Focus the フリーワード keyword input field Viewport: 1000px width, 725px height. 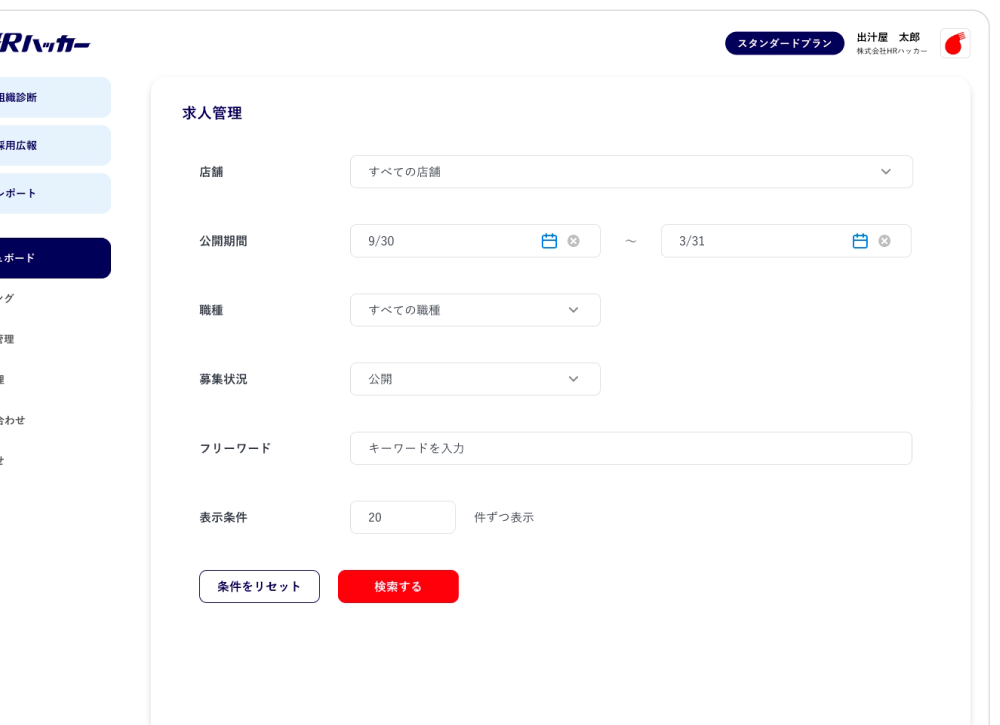click(631, 448)
